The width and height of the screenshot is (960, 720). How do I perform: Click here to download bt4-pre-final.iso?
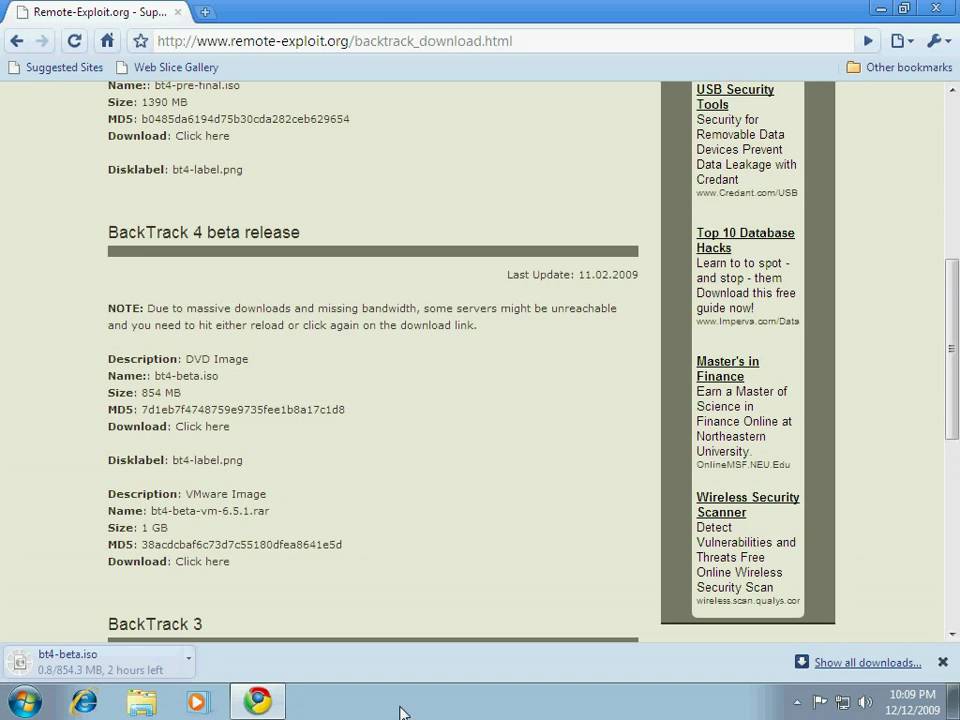pyautogui.click(x=202, y=136)
